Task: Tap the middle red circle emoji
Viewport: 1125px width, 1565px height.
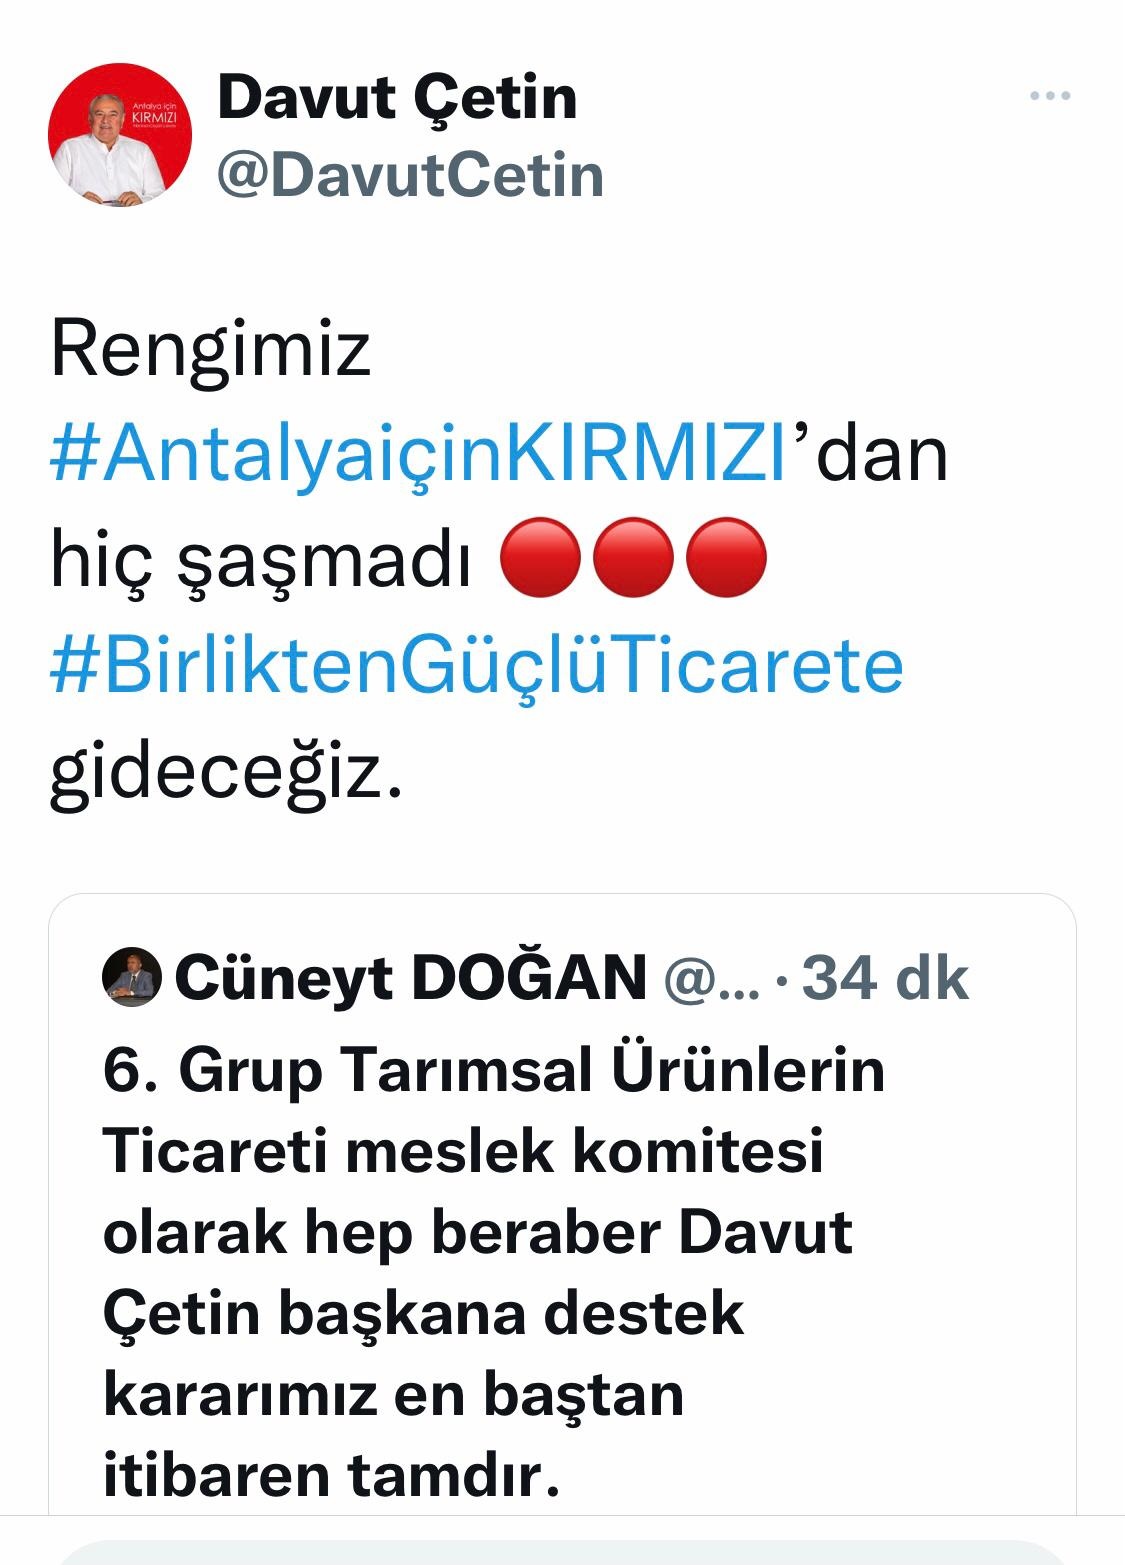Action: [x=633, y=558]
